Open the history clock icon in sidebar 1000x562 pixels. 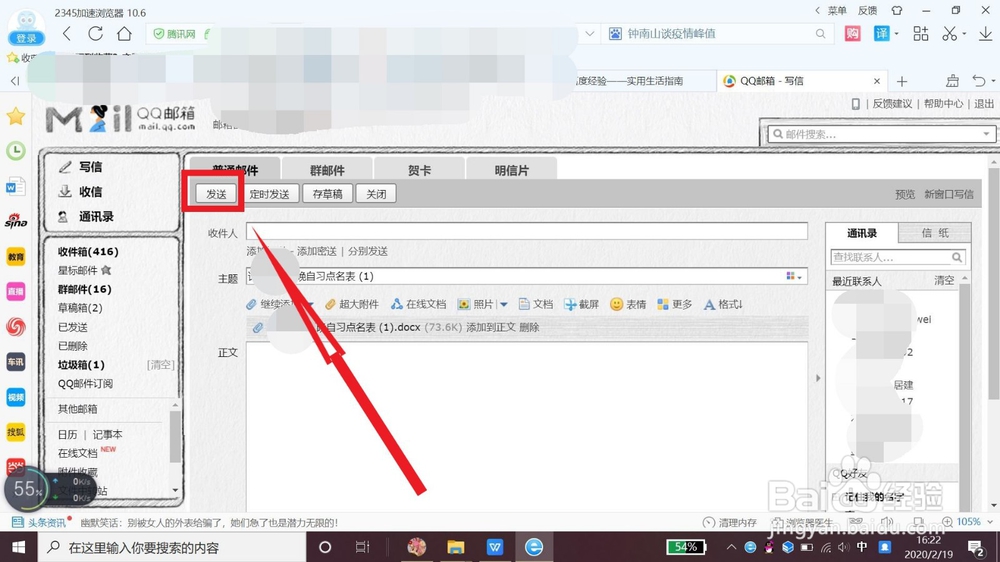[x=16, y=151]
